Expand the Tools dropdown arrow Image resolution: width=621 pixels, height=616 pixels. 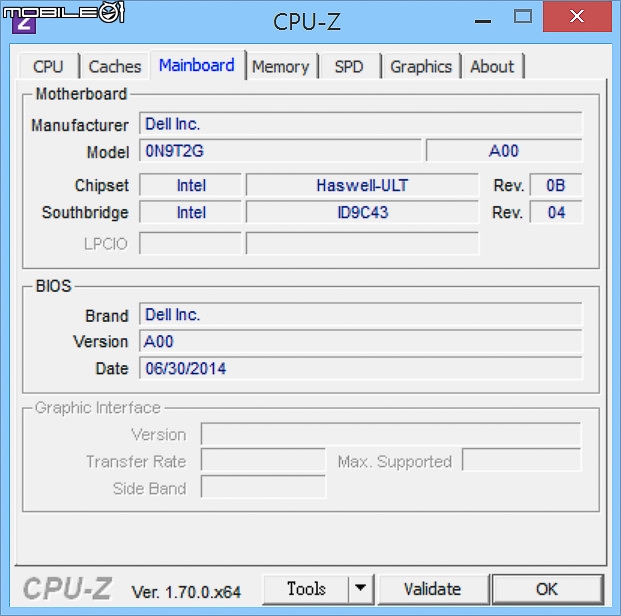click(361, 589)
